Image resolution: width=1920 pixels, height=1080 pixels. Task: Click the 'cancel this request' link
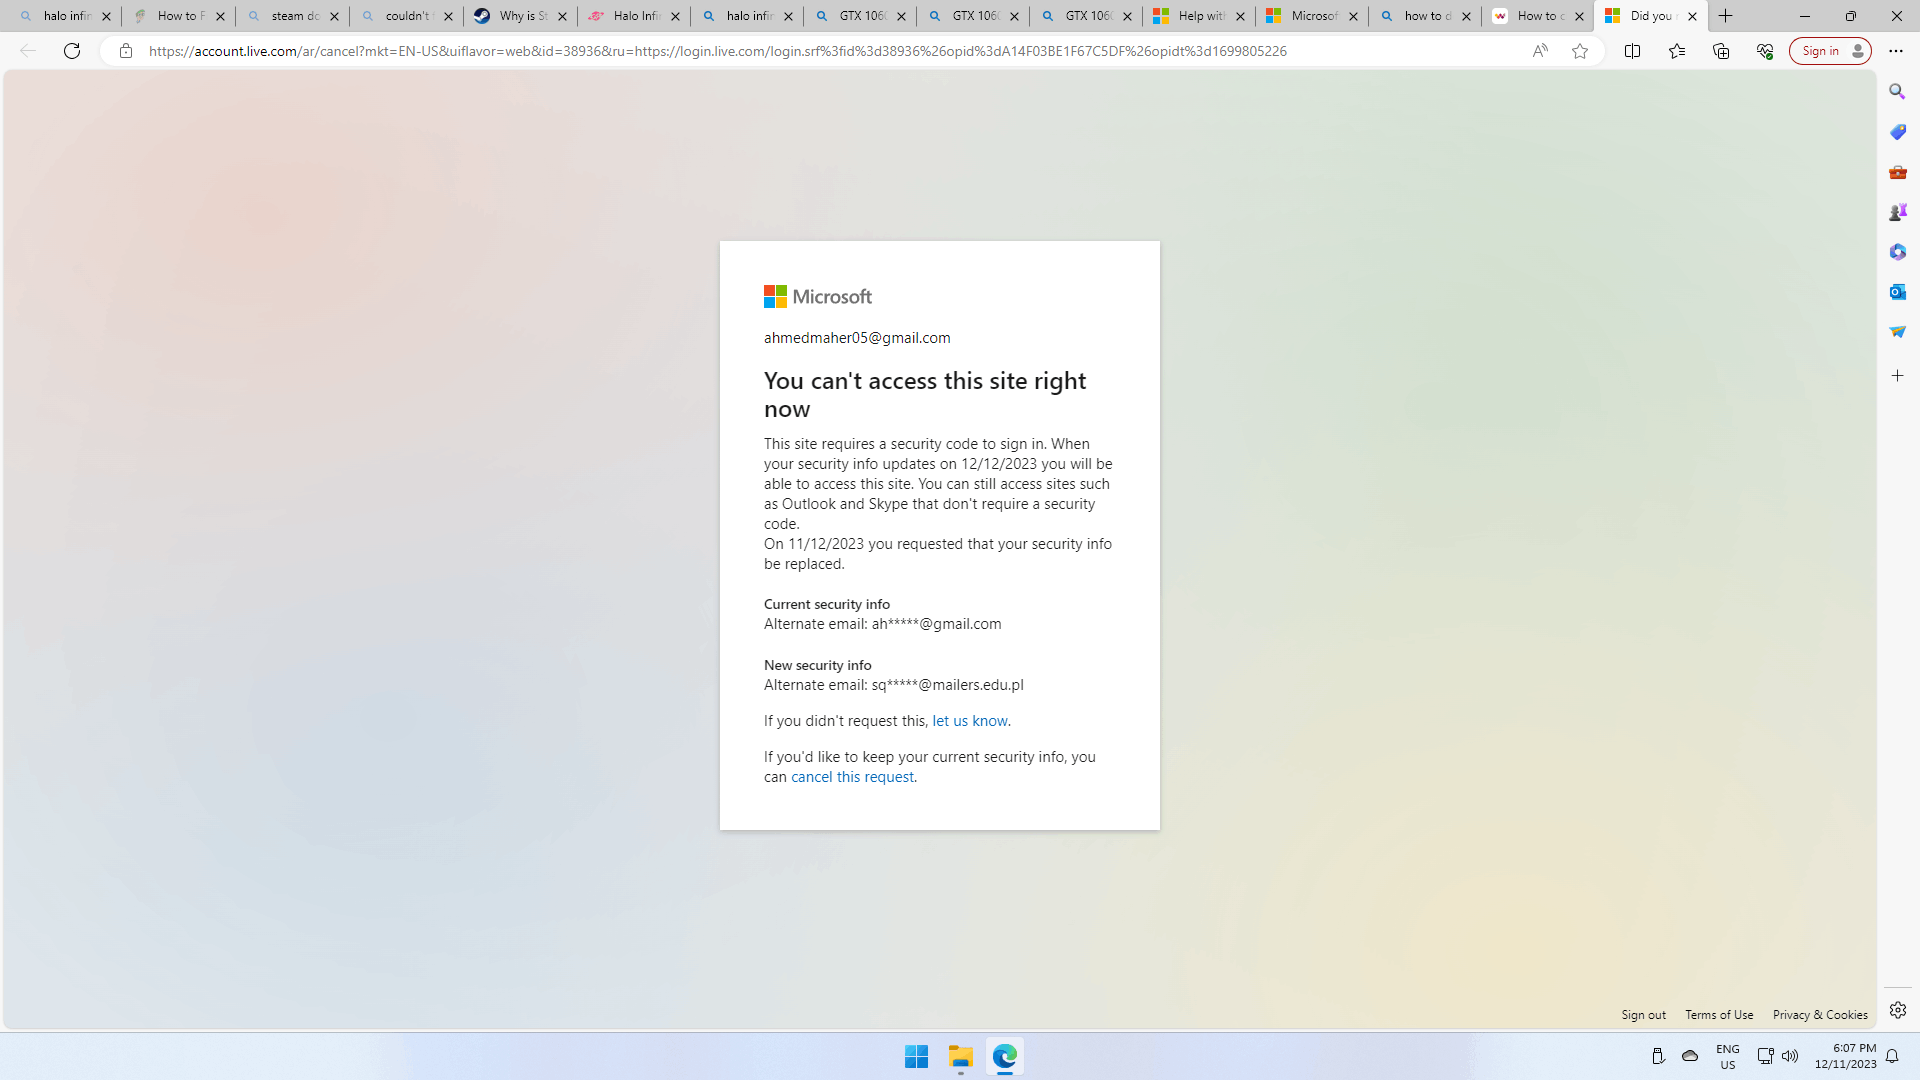tap(852, 775)
